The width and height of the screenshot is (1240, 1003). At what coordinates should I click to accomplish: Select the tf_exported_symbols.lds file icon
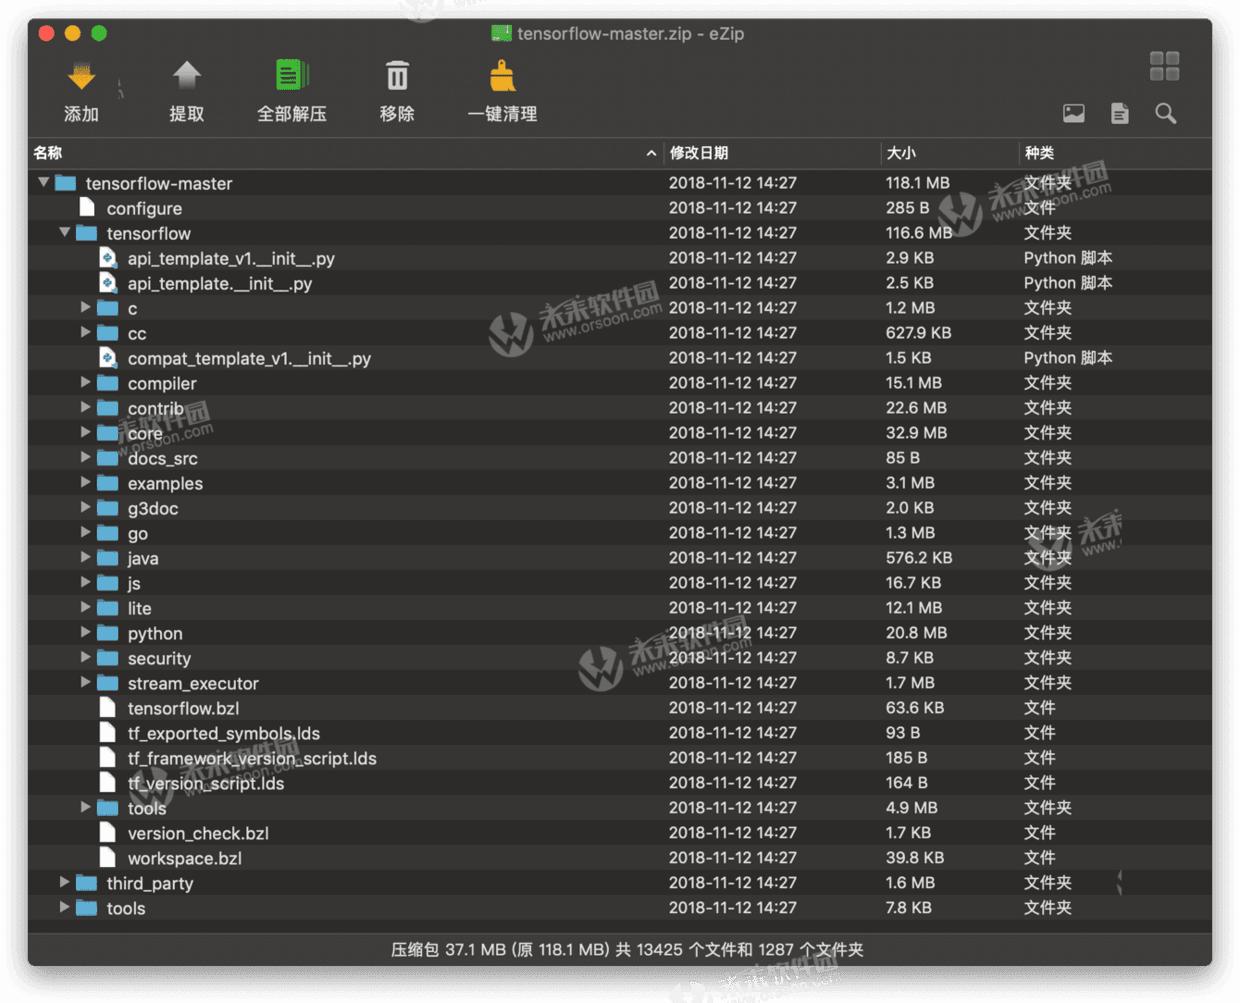[108, 733]
